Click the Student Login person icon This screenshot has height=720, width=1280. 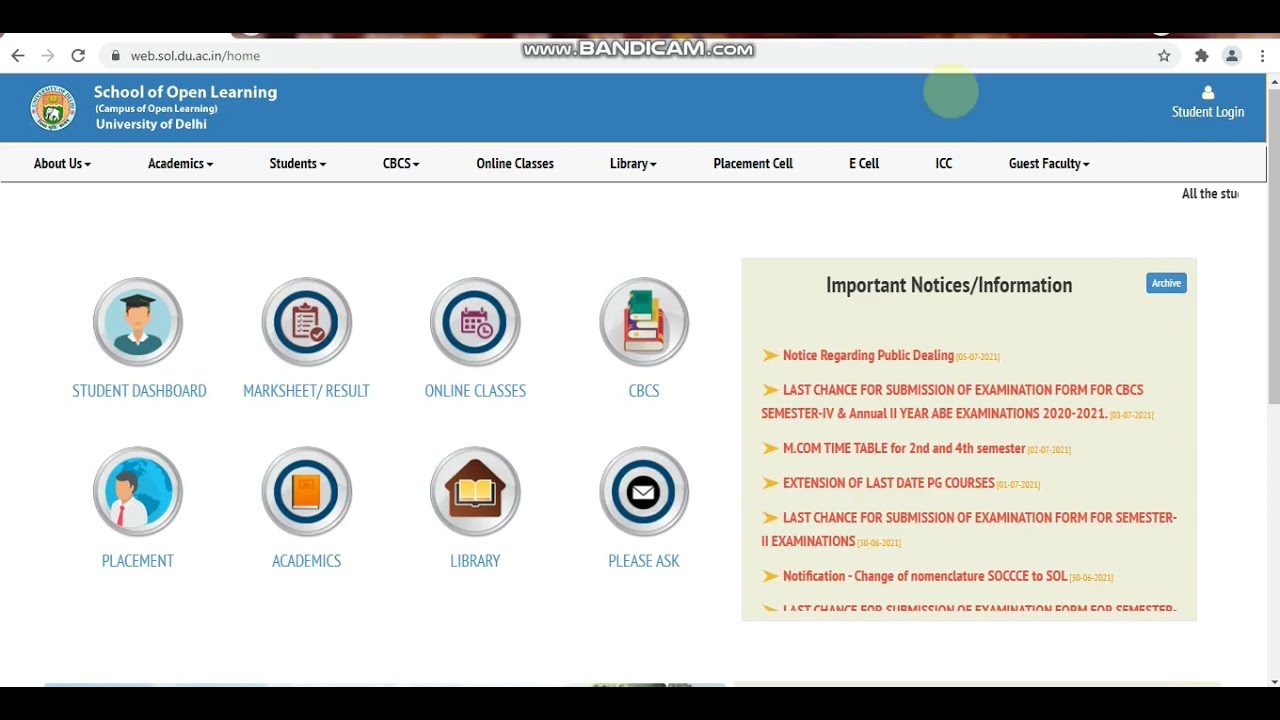[1208, 93]
